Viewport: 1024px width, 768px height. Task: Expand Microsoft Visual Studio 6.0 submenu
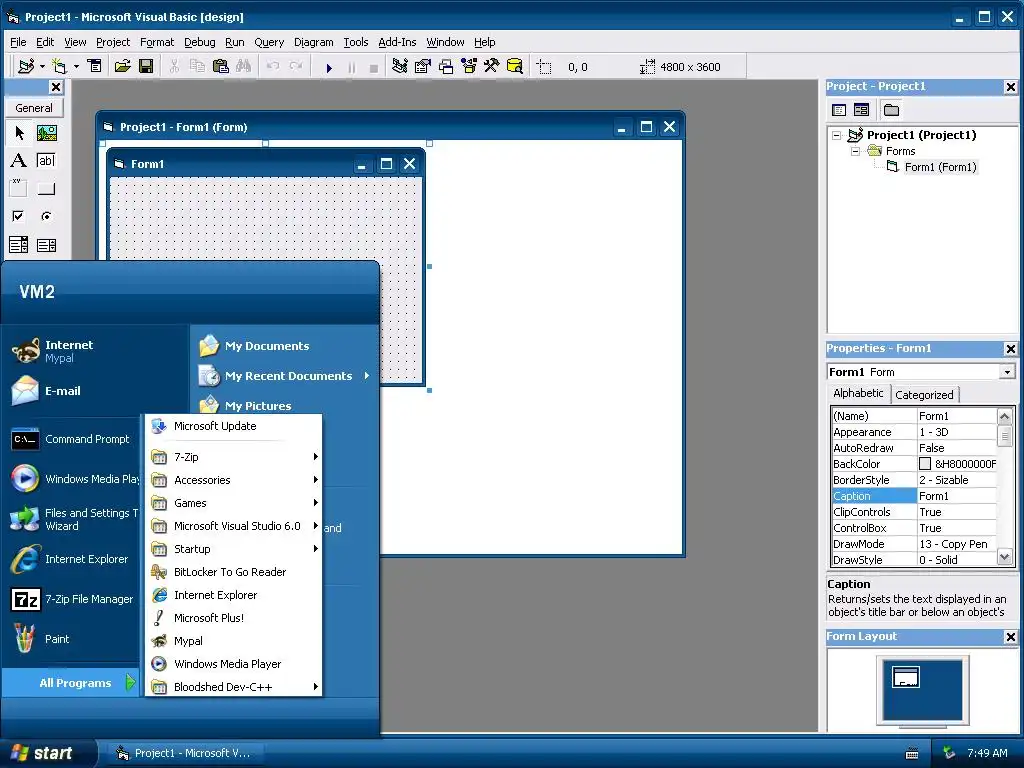pyautogui.click(x=234, y=526)
